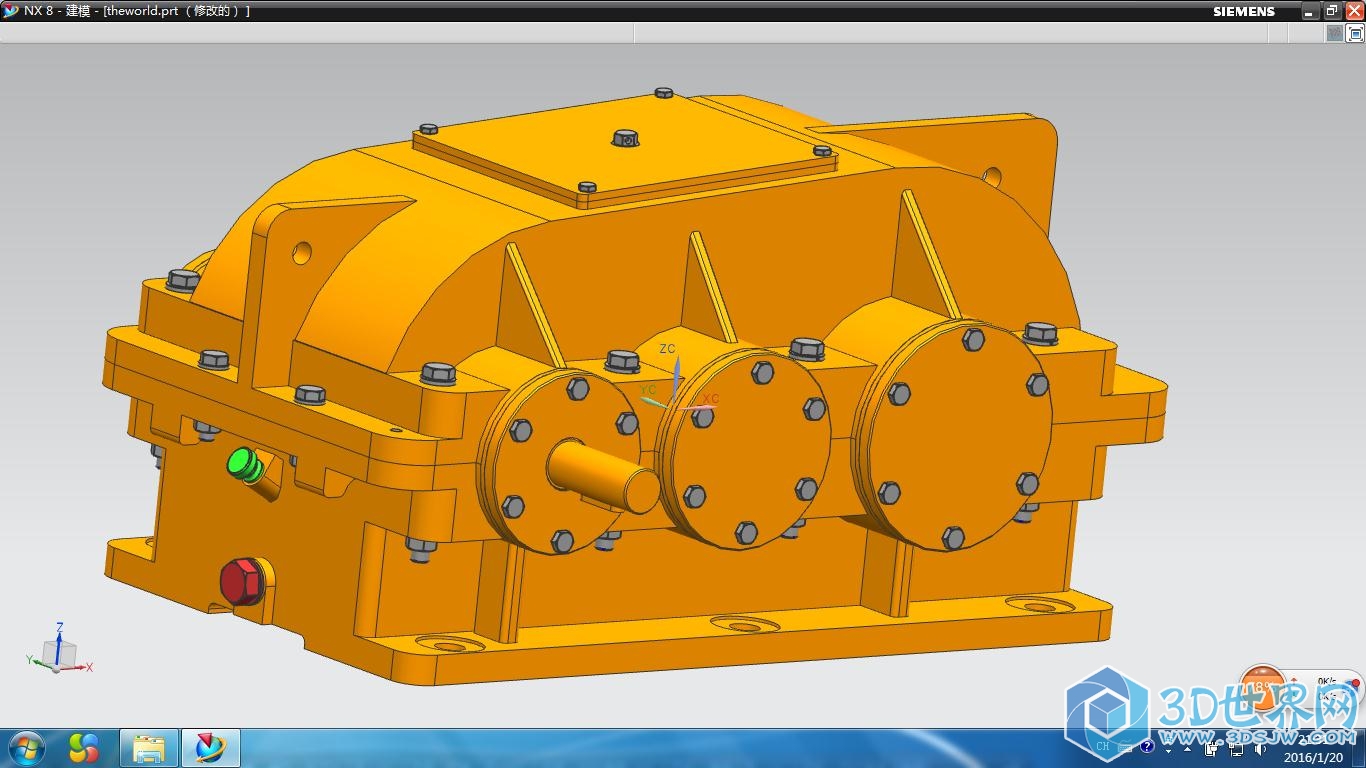Click the power plug tray icon
Screen dimensions: 1366x768
click(1211, 747)
